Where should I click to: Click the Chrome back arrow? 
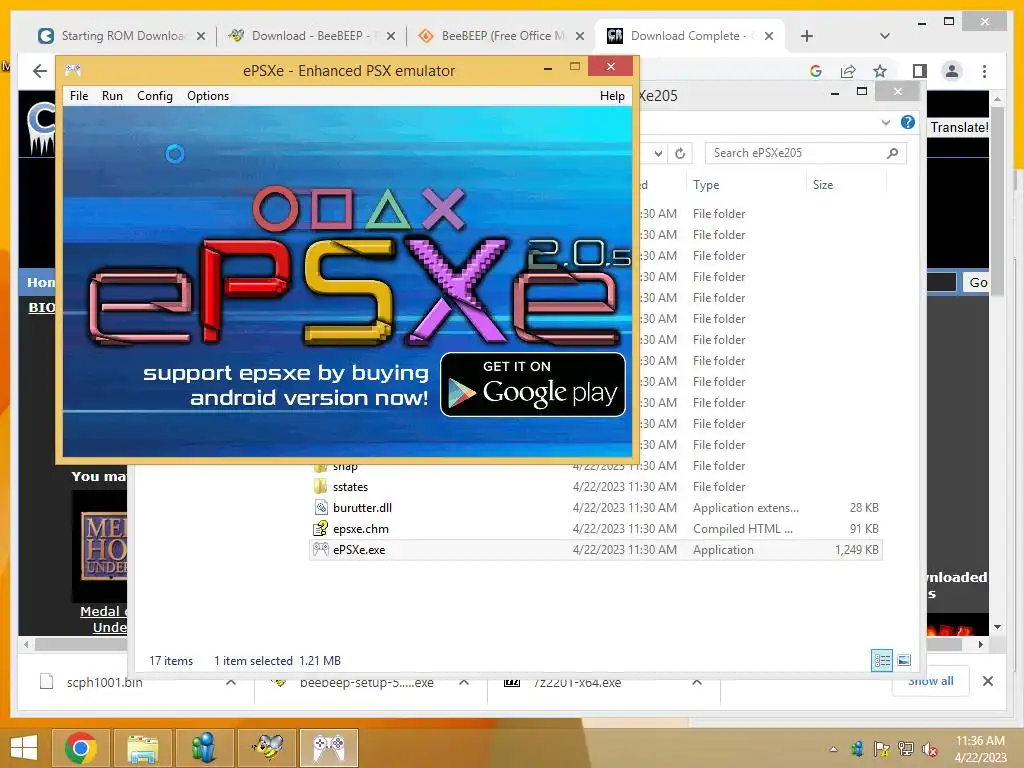[40, 71]
